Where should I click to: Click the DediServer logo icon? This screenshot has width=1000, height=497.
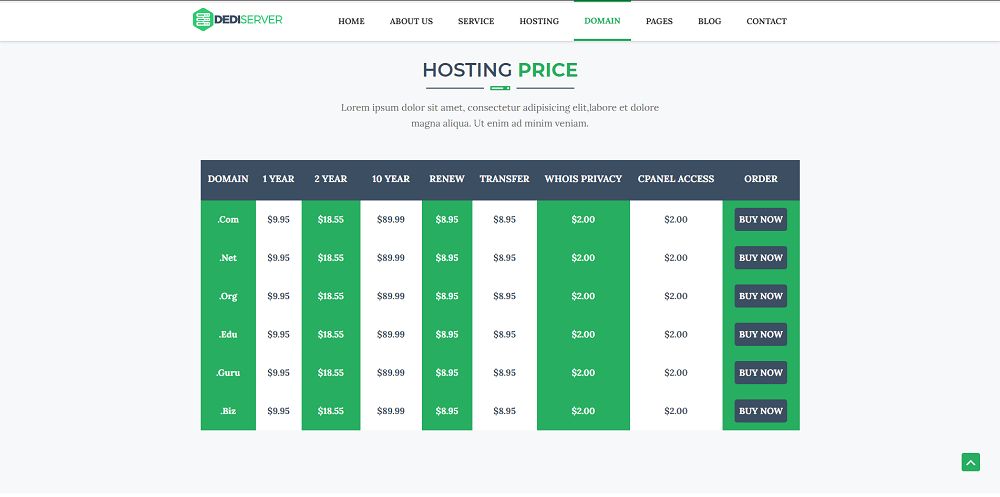[x=203, y=20]
